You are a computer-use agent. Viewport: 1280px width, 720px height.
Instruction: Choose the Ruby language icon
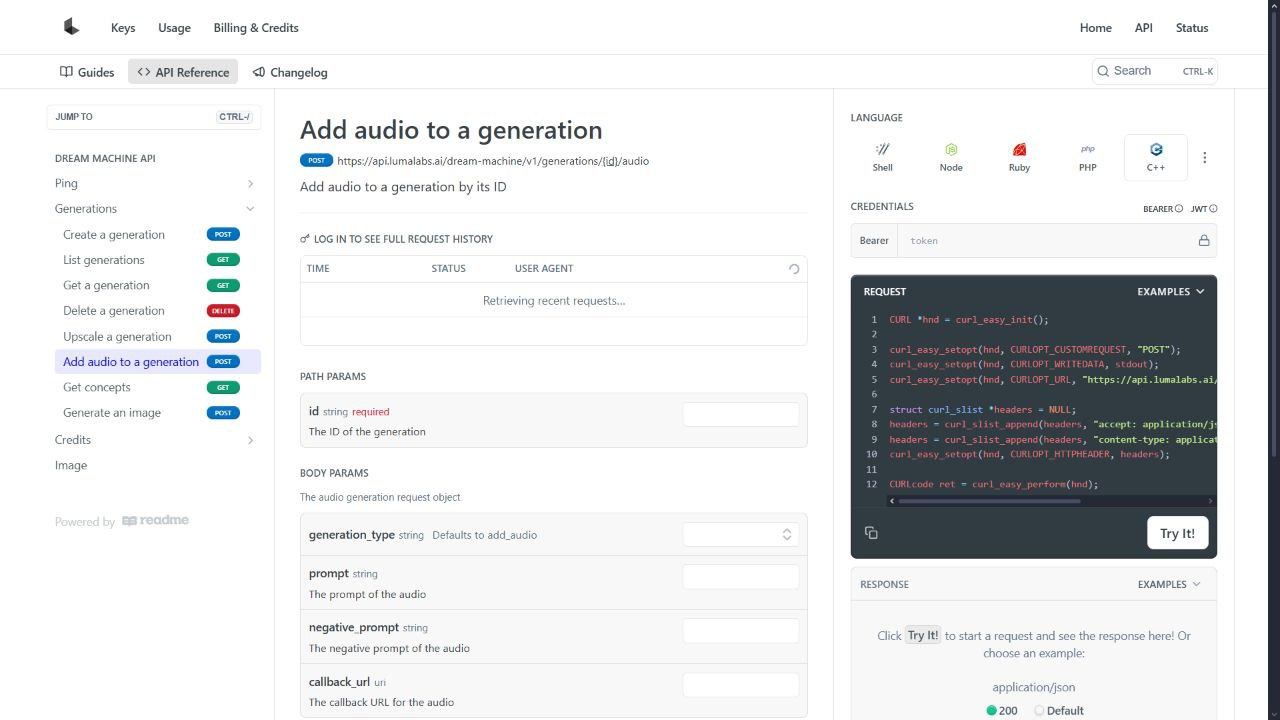point(1019,157)
